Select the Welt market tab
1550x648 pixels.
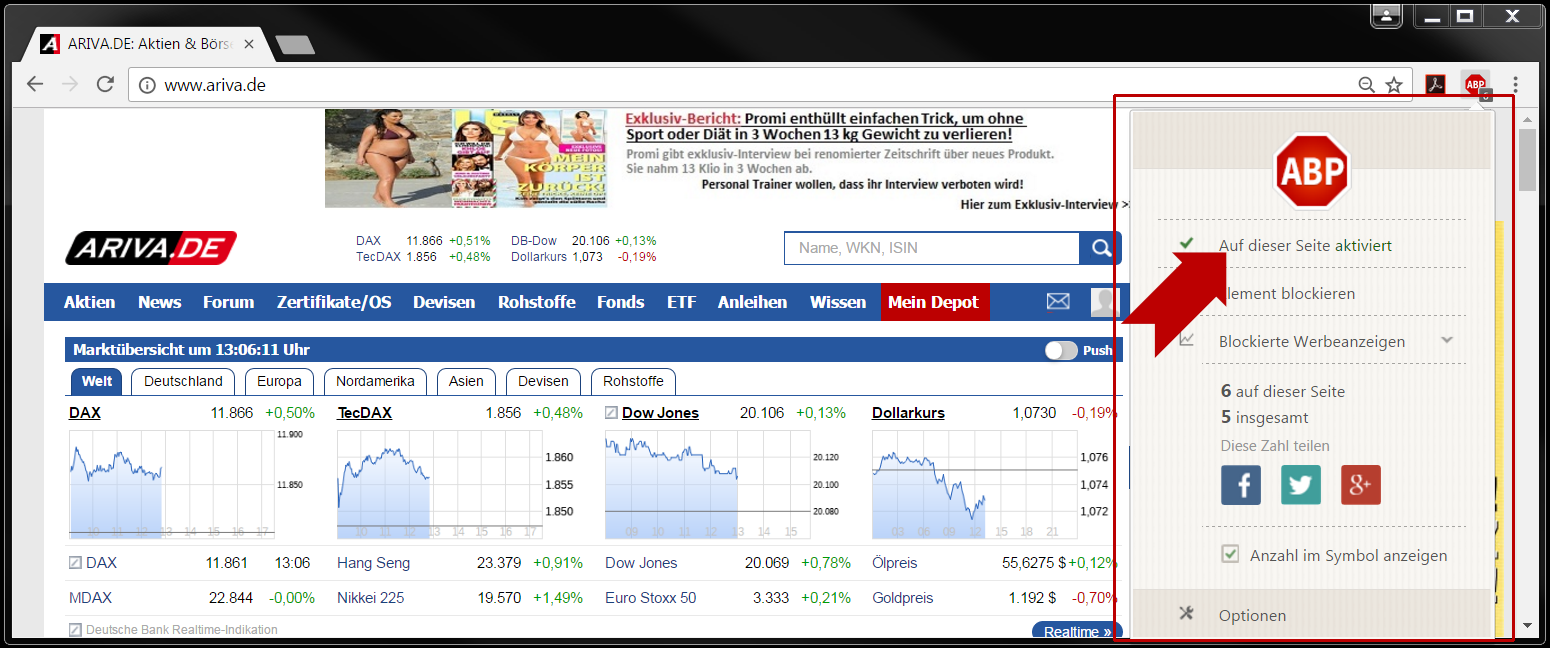97,381
